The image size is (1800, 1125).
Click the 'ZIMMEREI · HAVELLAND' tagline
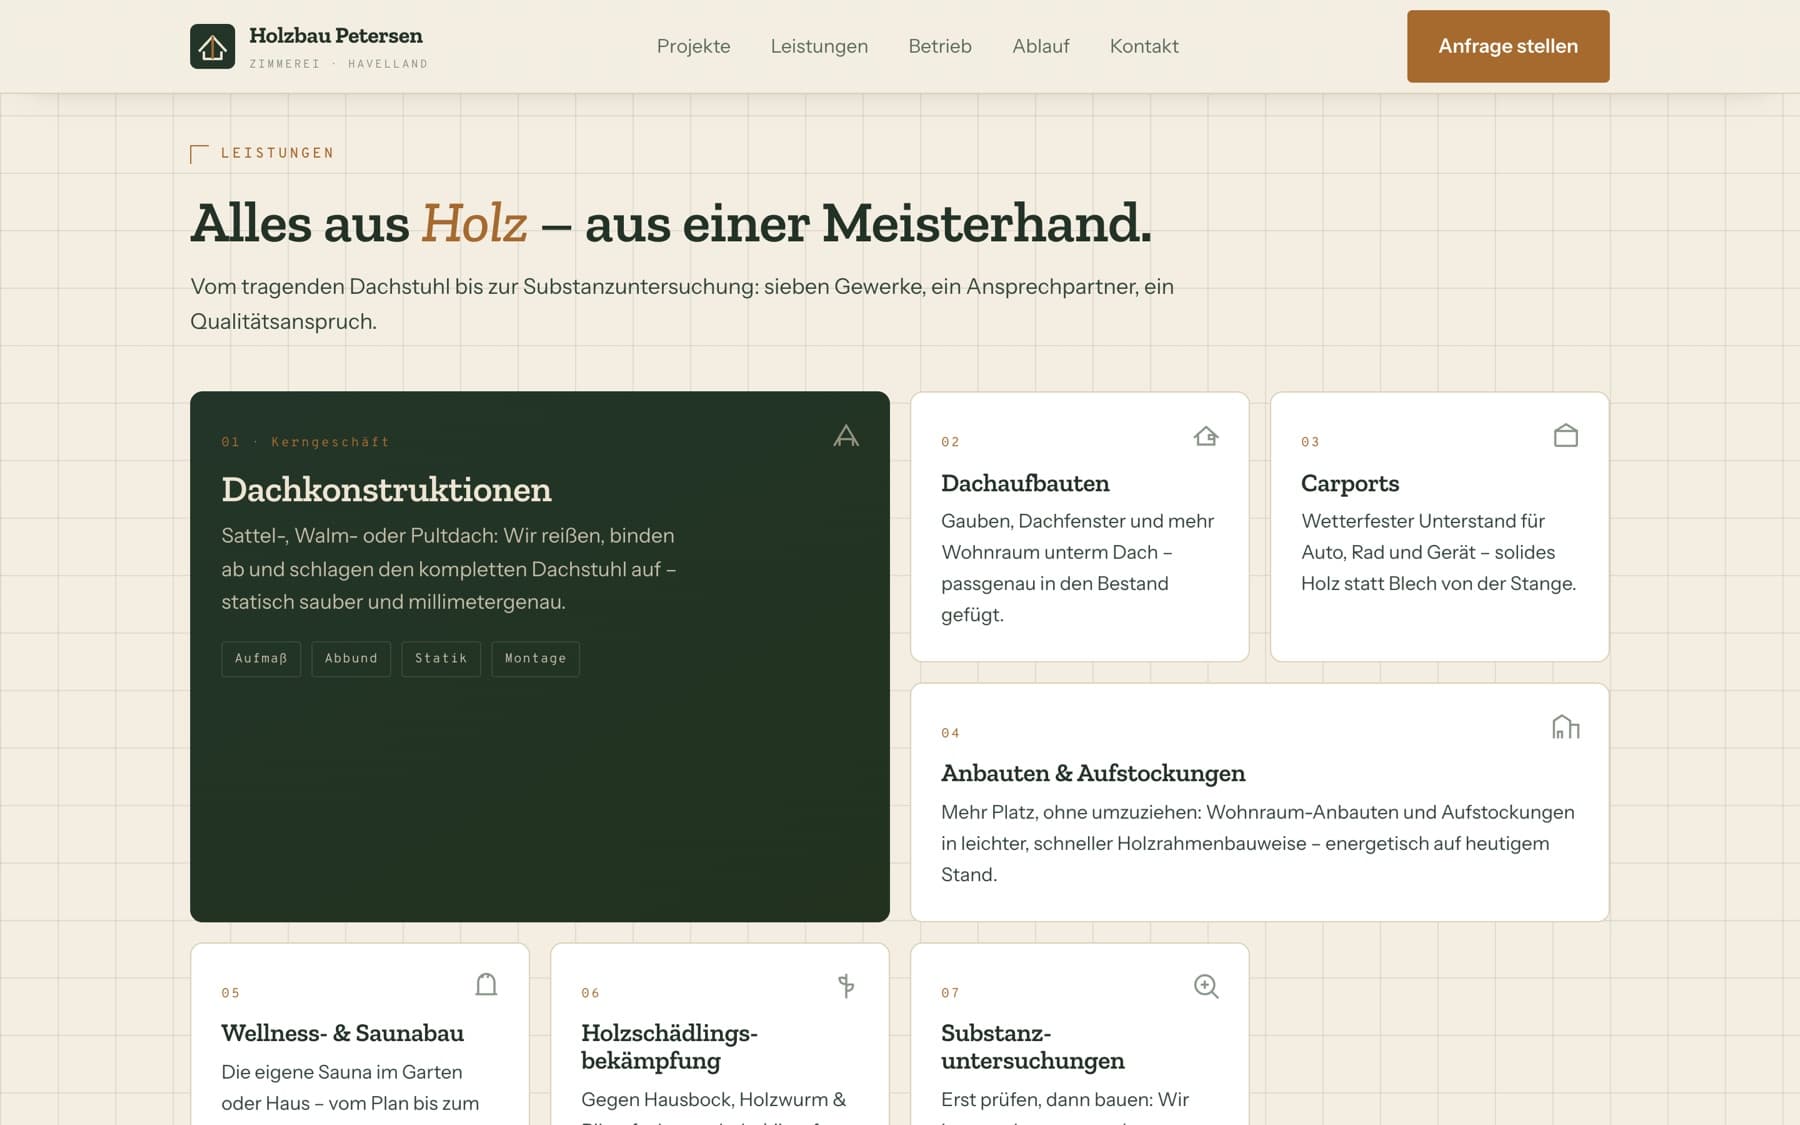pyautogui.click(x=338, y=64)
